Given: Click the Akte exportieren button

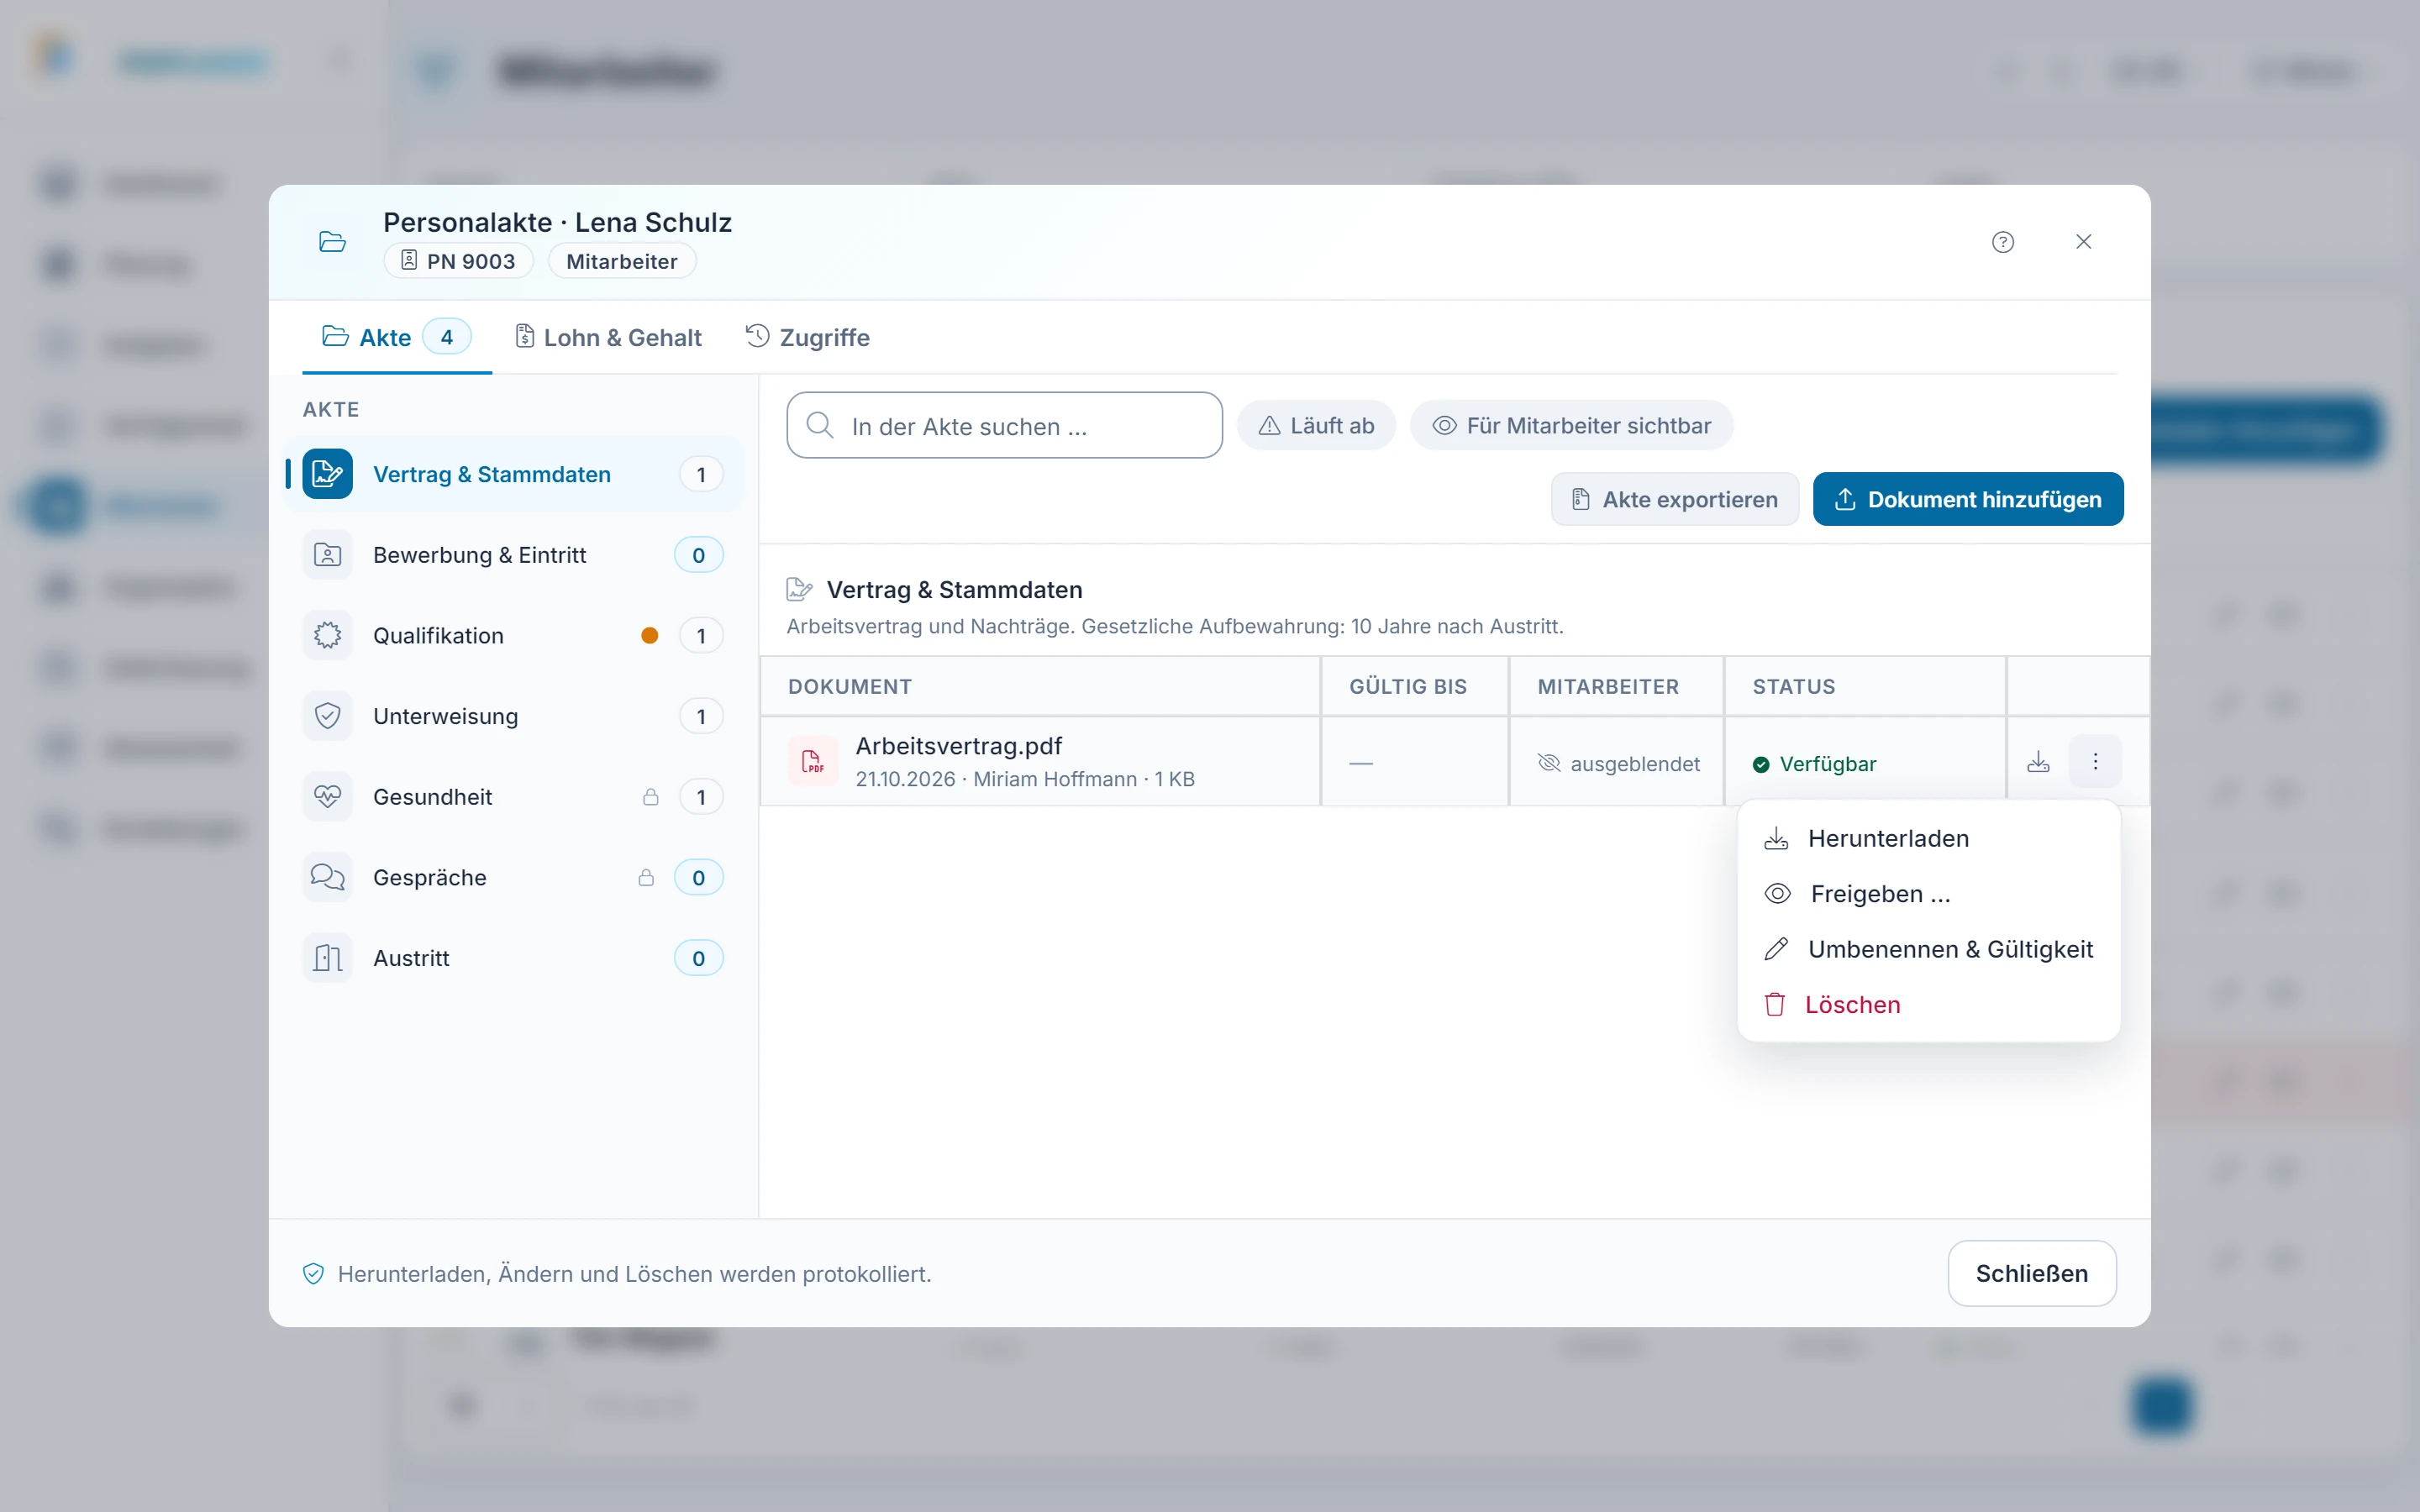Looking at the screenshot, I should [1675, 499].
